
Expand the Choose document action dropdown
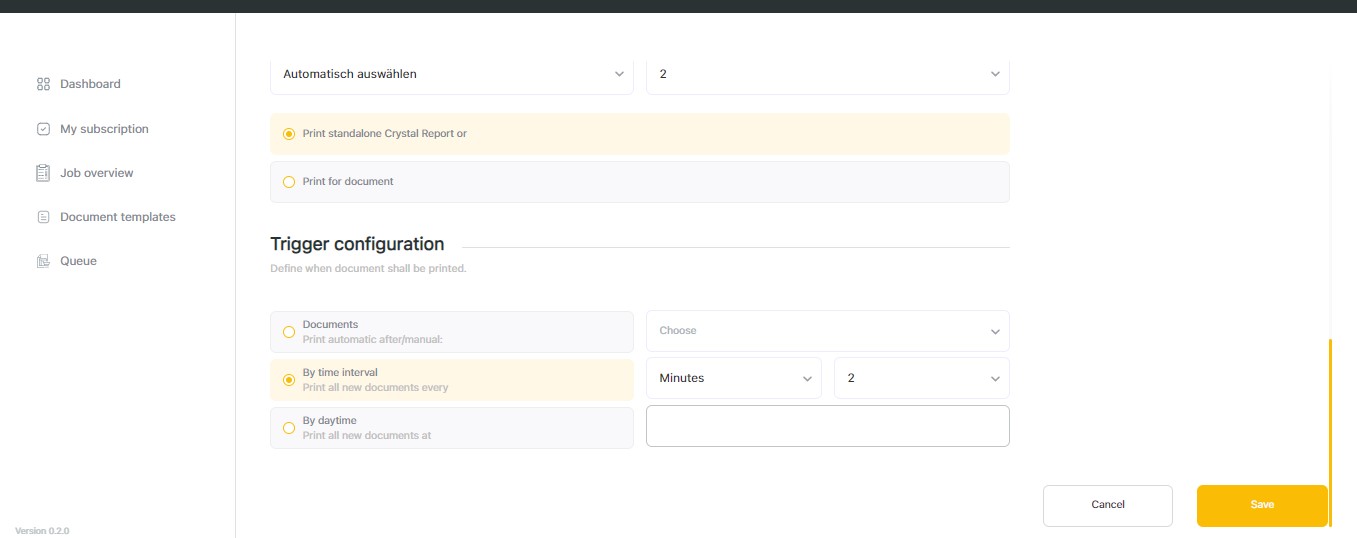(827, 331)
